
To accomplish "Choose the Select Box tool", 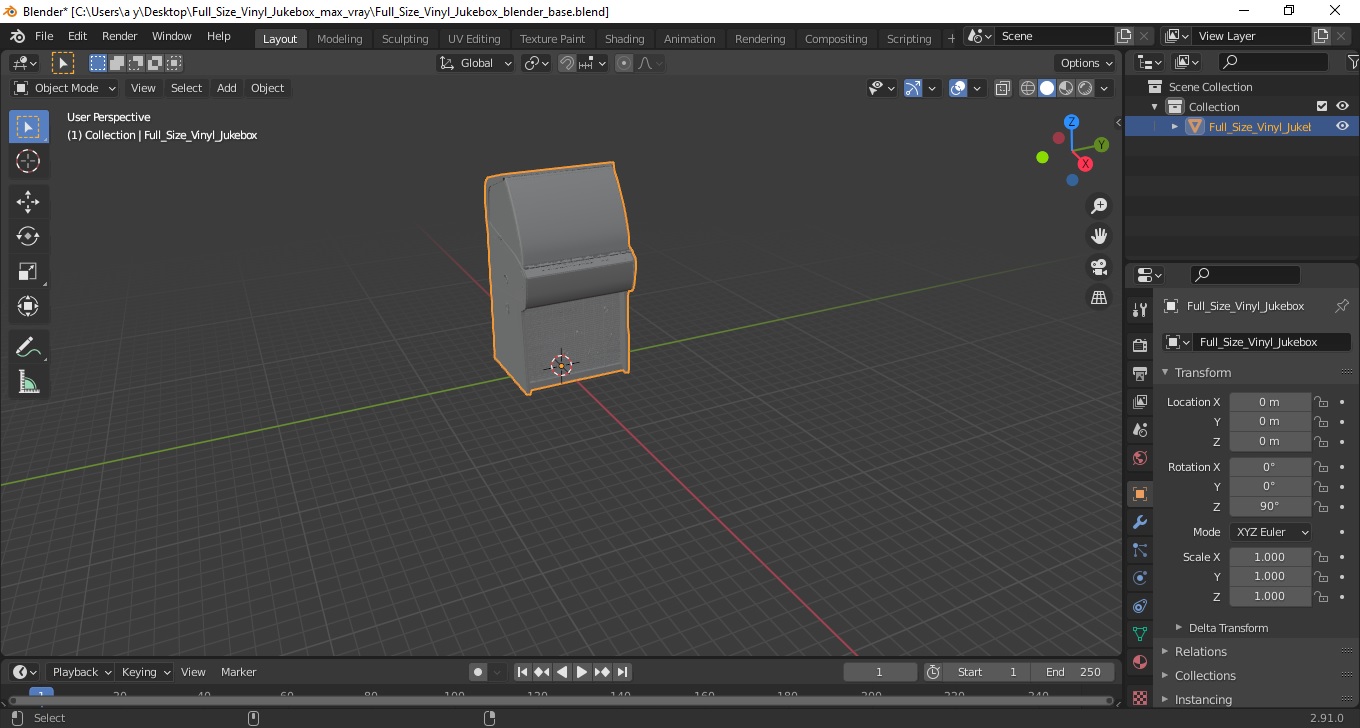I will [28, 127].
